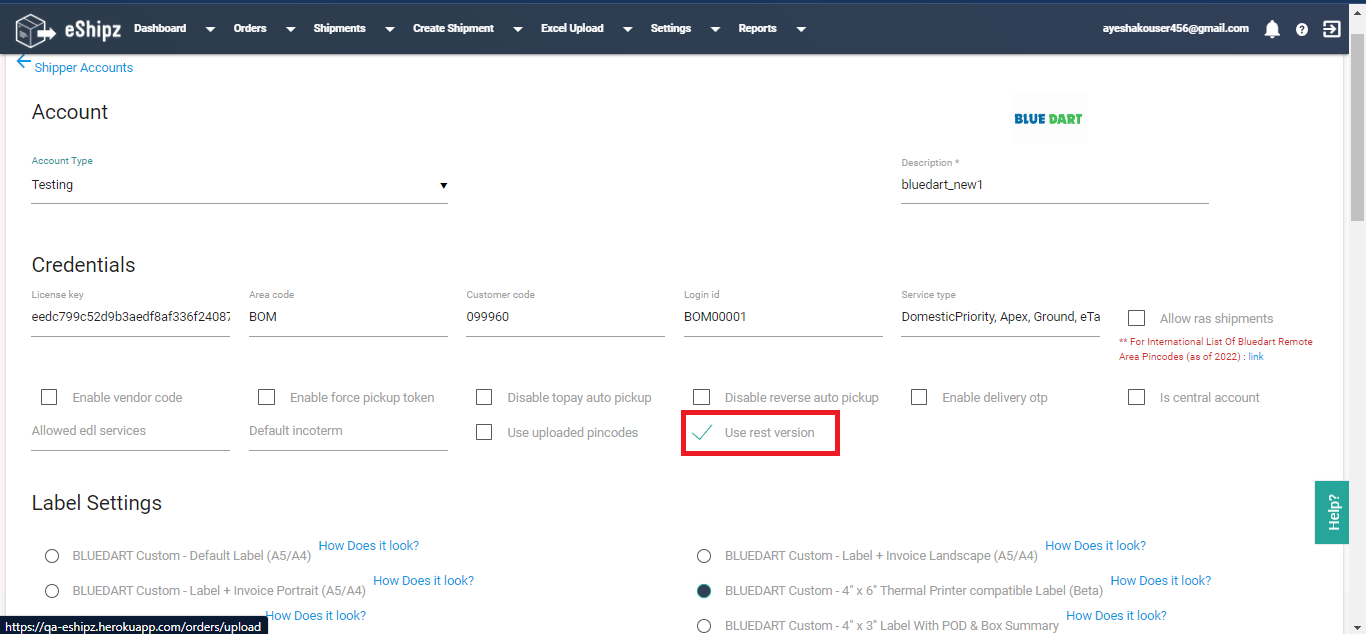
Task: Mark the Is central account checkbox
Action: [x=1136, y=397]
